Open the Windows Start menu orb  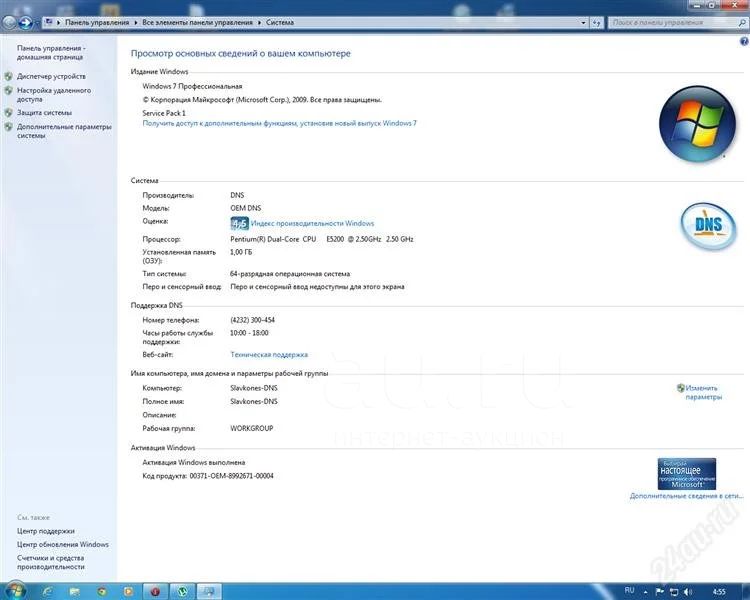pos(14,591)
